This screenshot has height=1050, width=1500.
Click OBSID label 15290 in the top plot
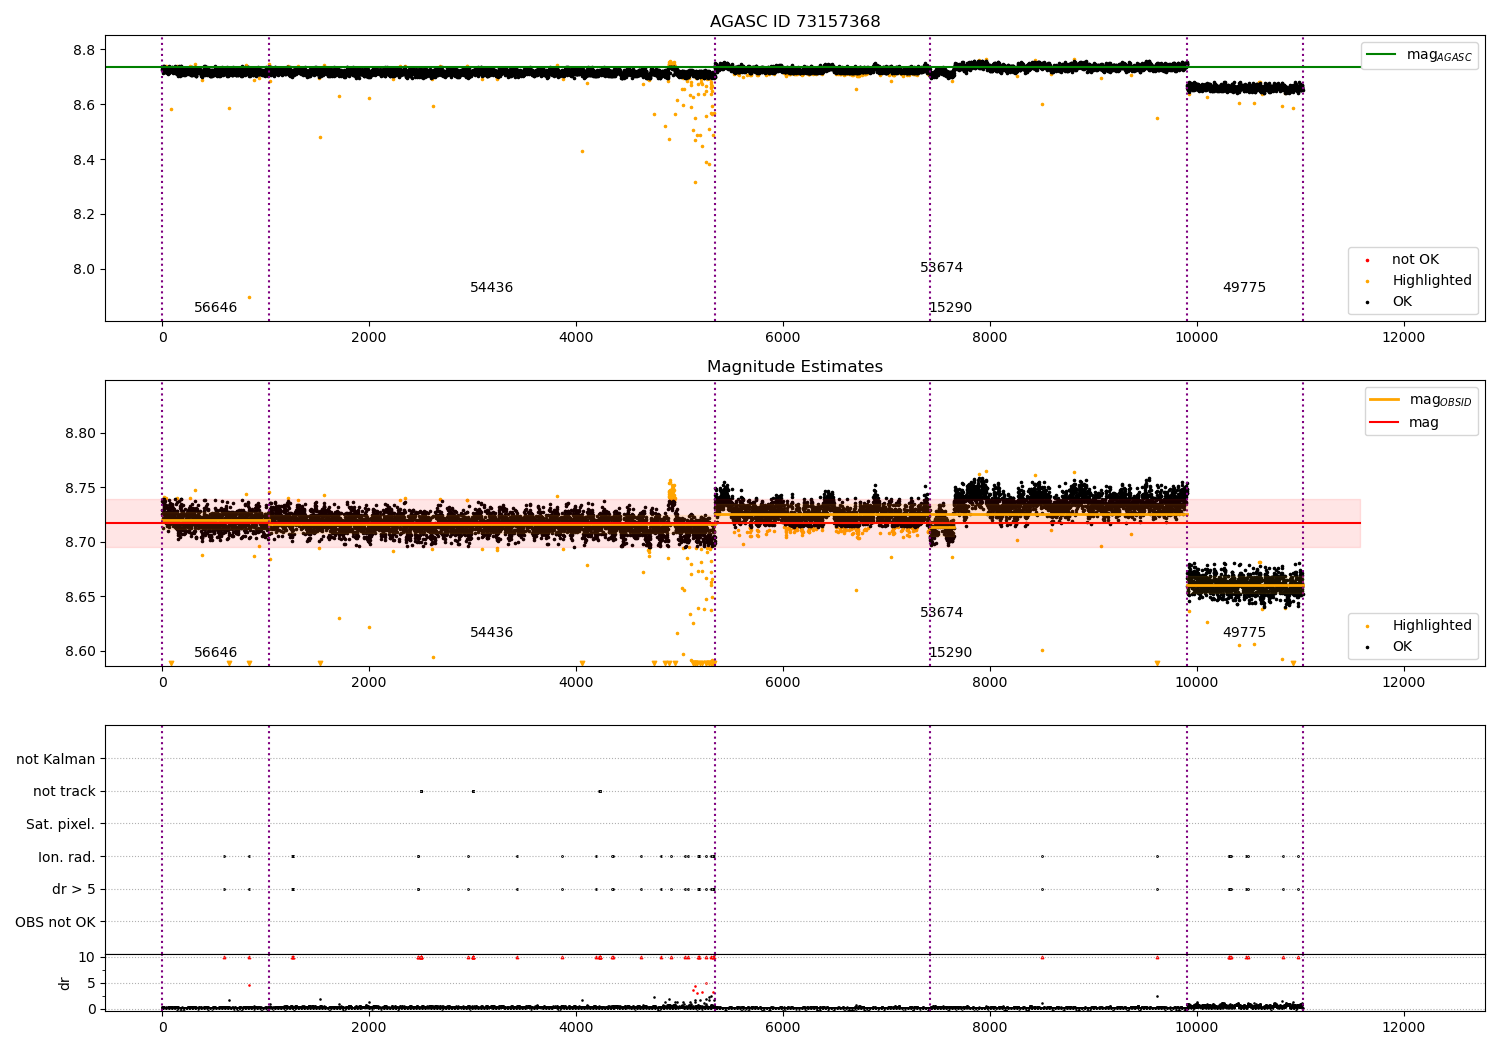(x=950, y=308)
